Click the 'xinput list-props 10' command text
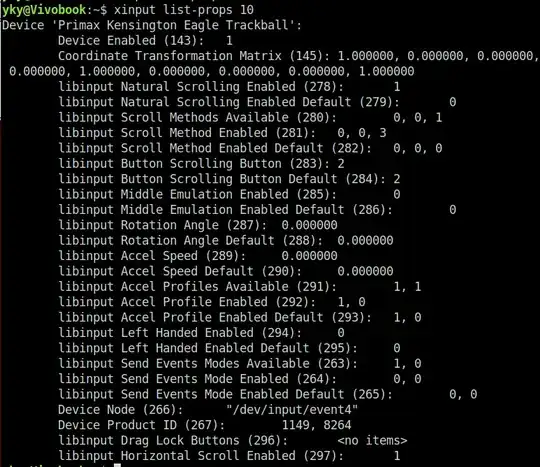This screenshot has width=540, height=467. 184,10
